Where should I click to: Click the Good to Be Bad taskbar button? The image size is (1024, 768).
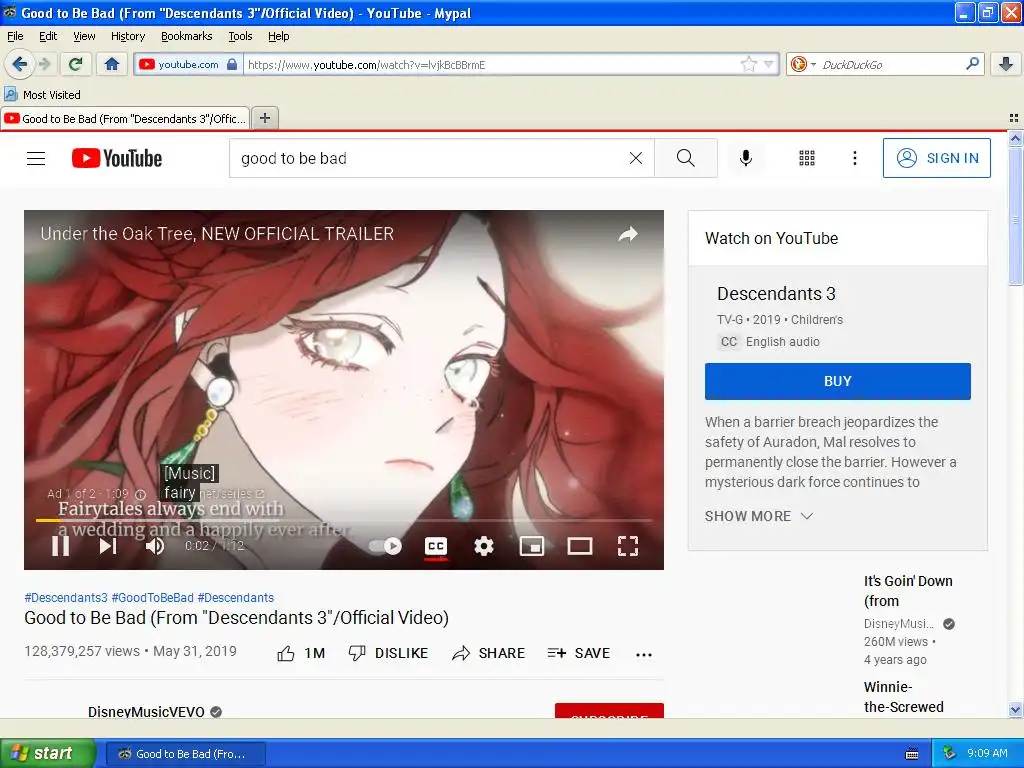click(185, 754)
